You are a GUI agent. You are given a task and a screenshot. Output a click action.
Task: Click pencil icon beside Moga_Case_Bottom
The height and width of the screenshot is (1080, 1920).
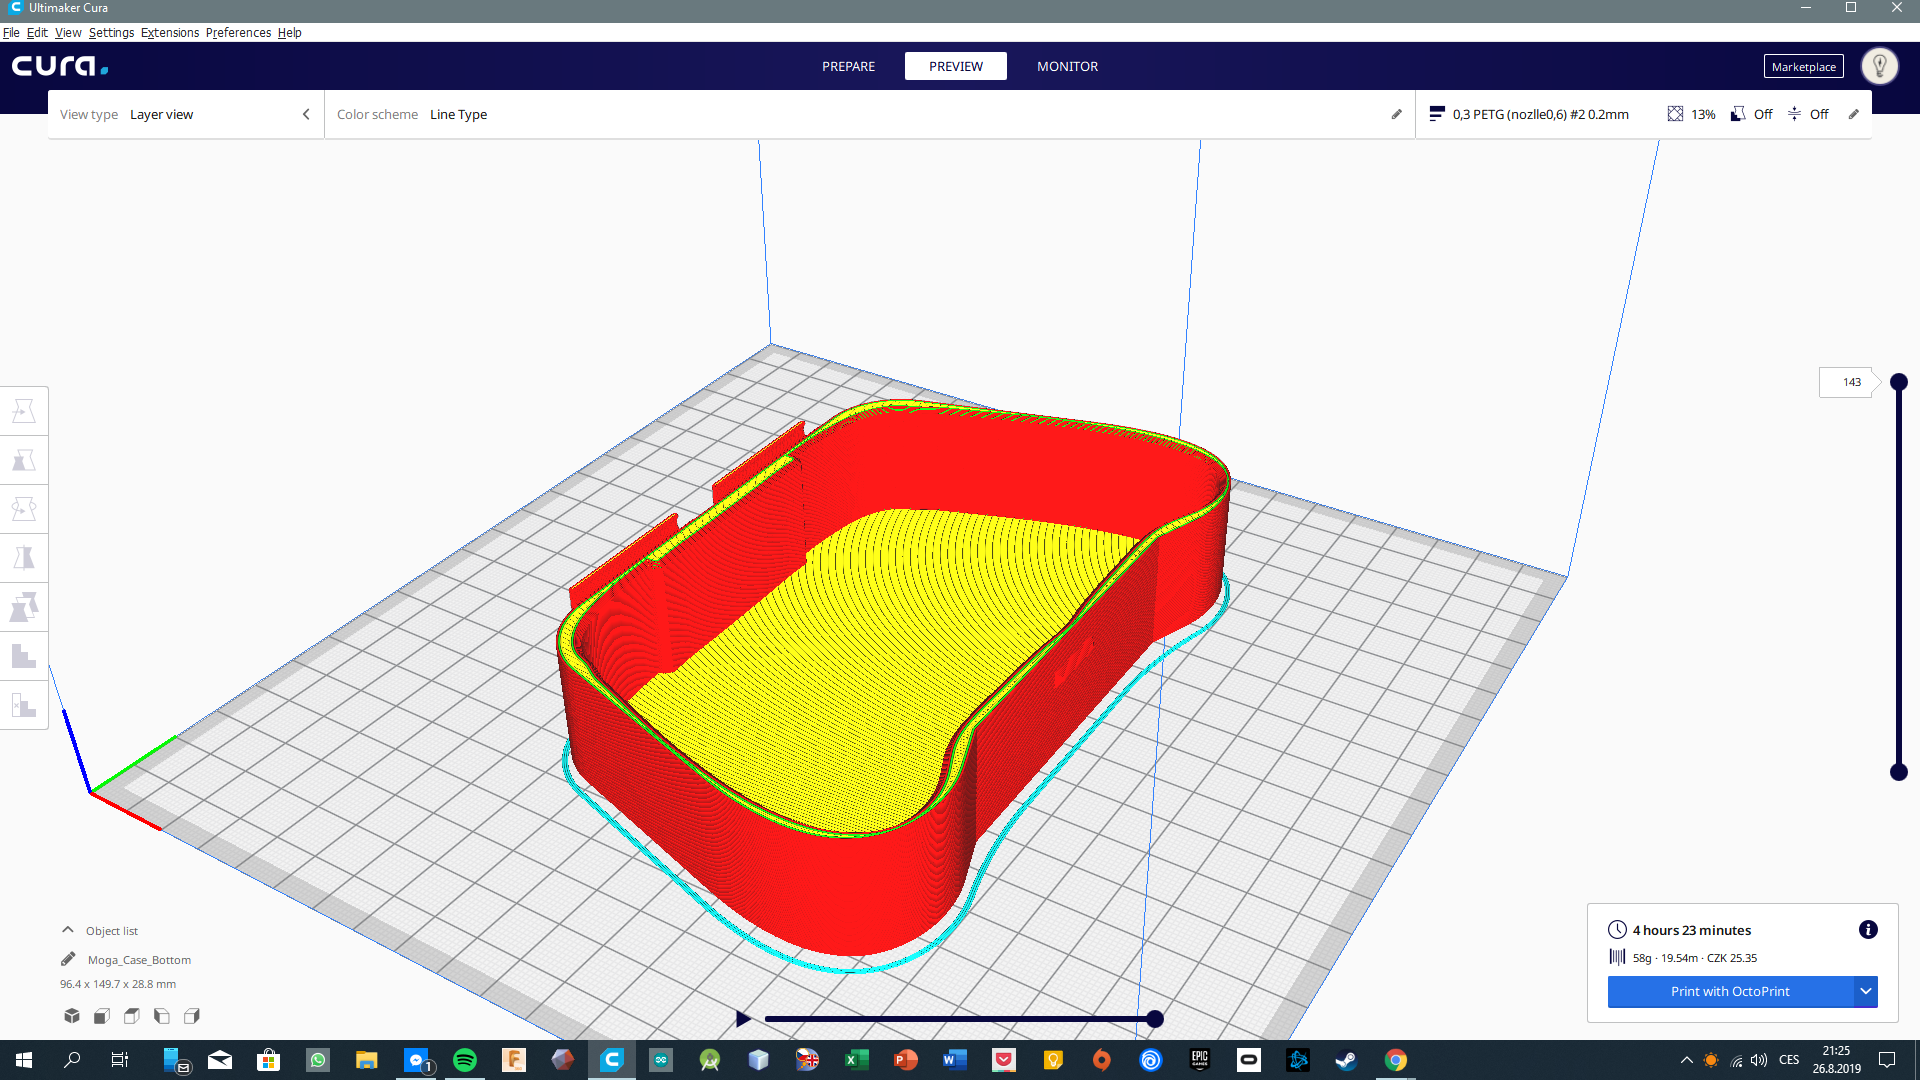tap(68, 959)
